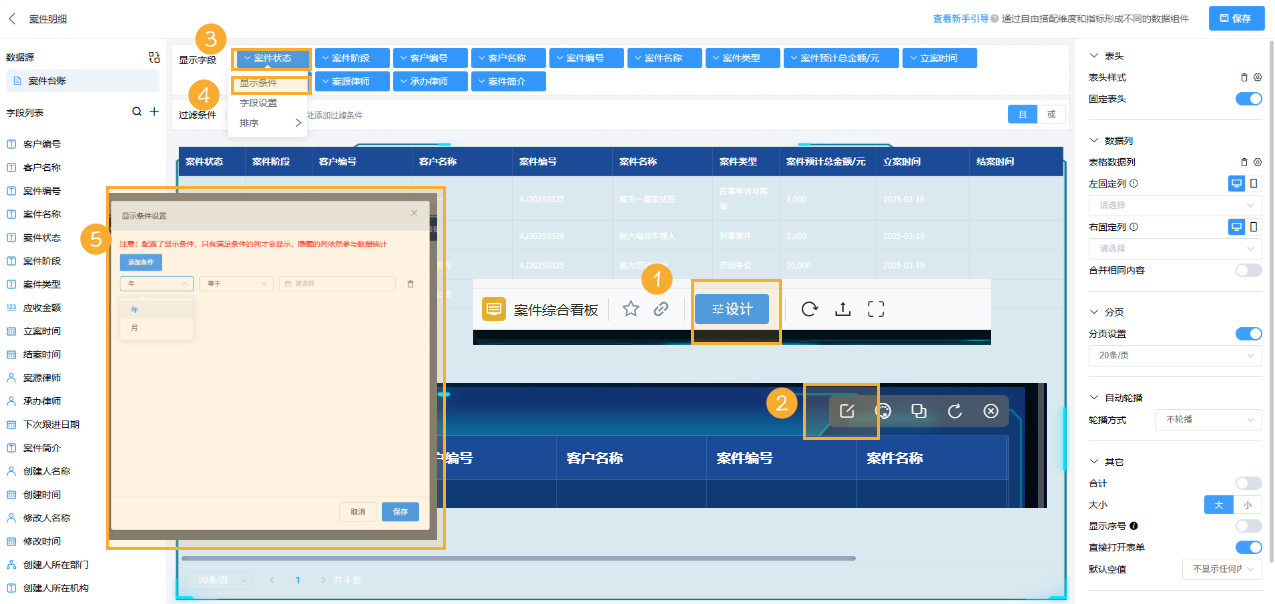Expand the 轮播方式 dropdown showing 不轮播

click(1208, 419)
